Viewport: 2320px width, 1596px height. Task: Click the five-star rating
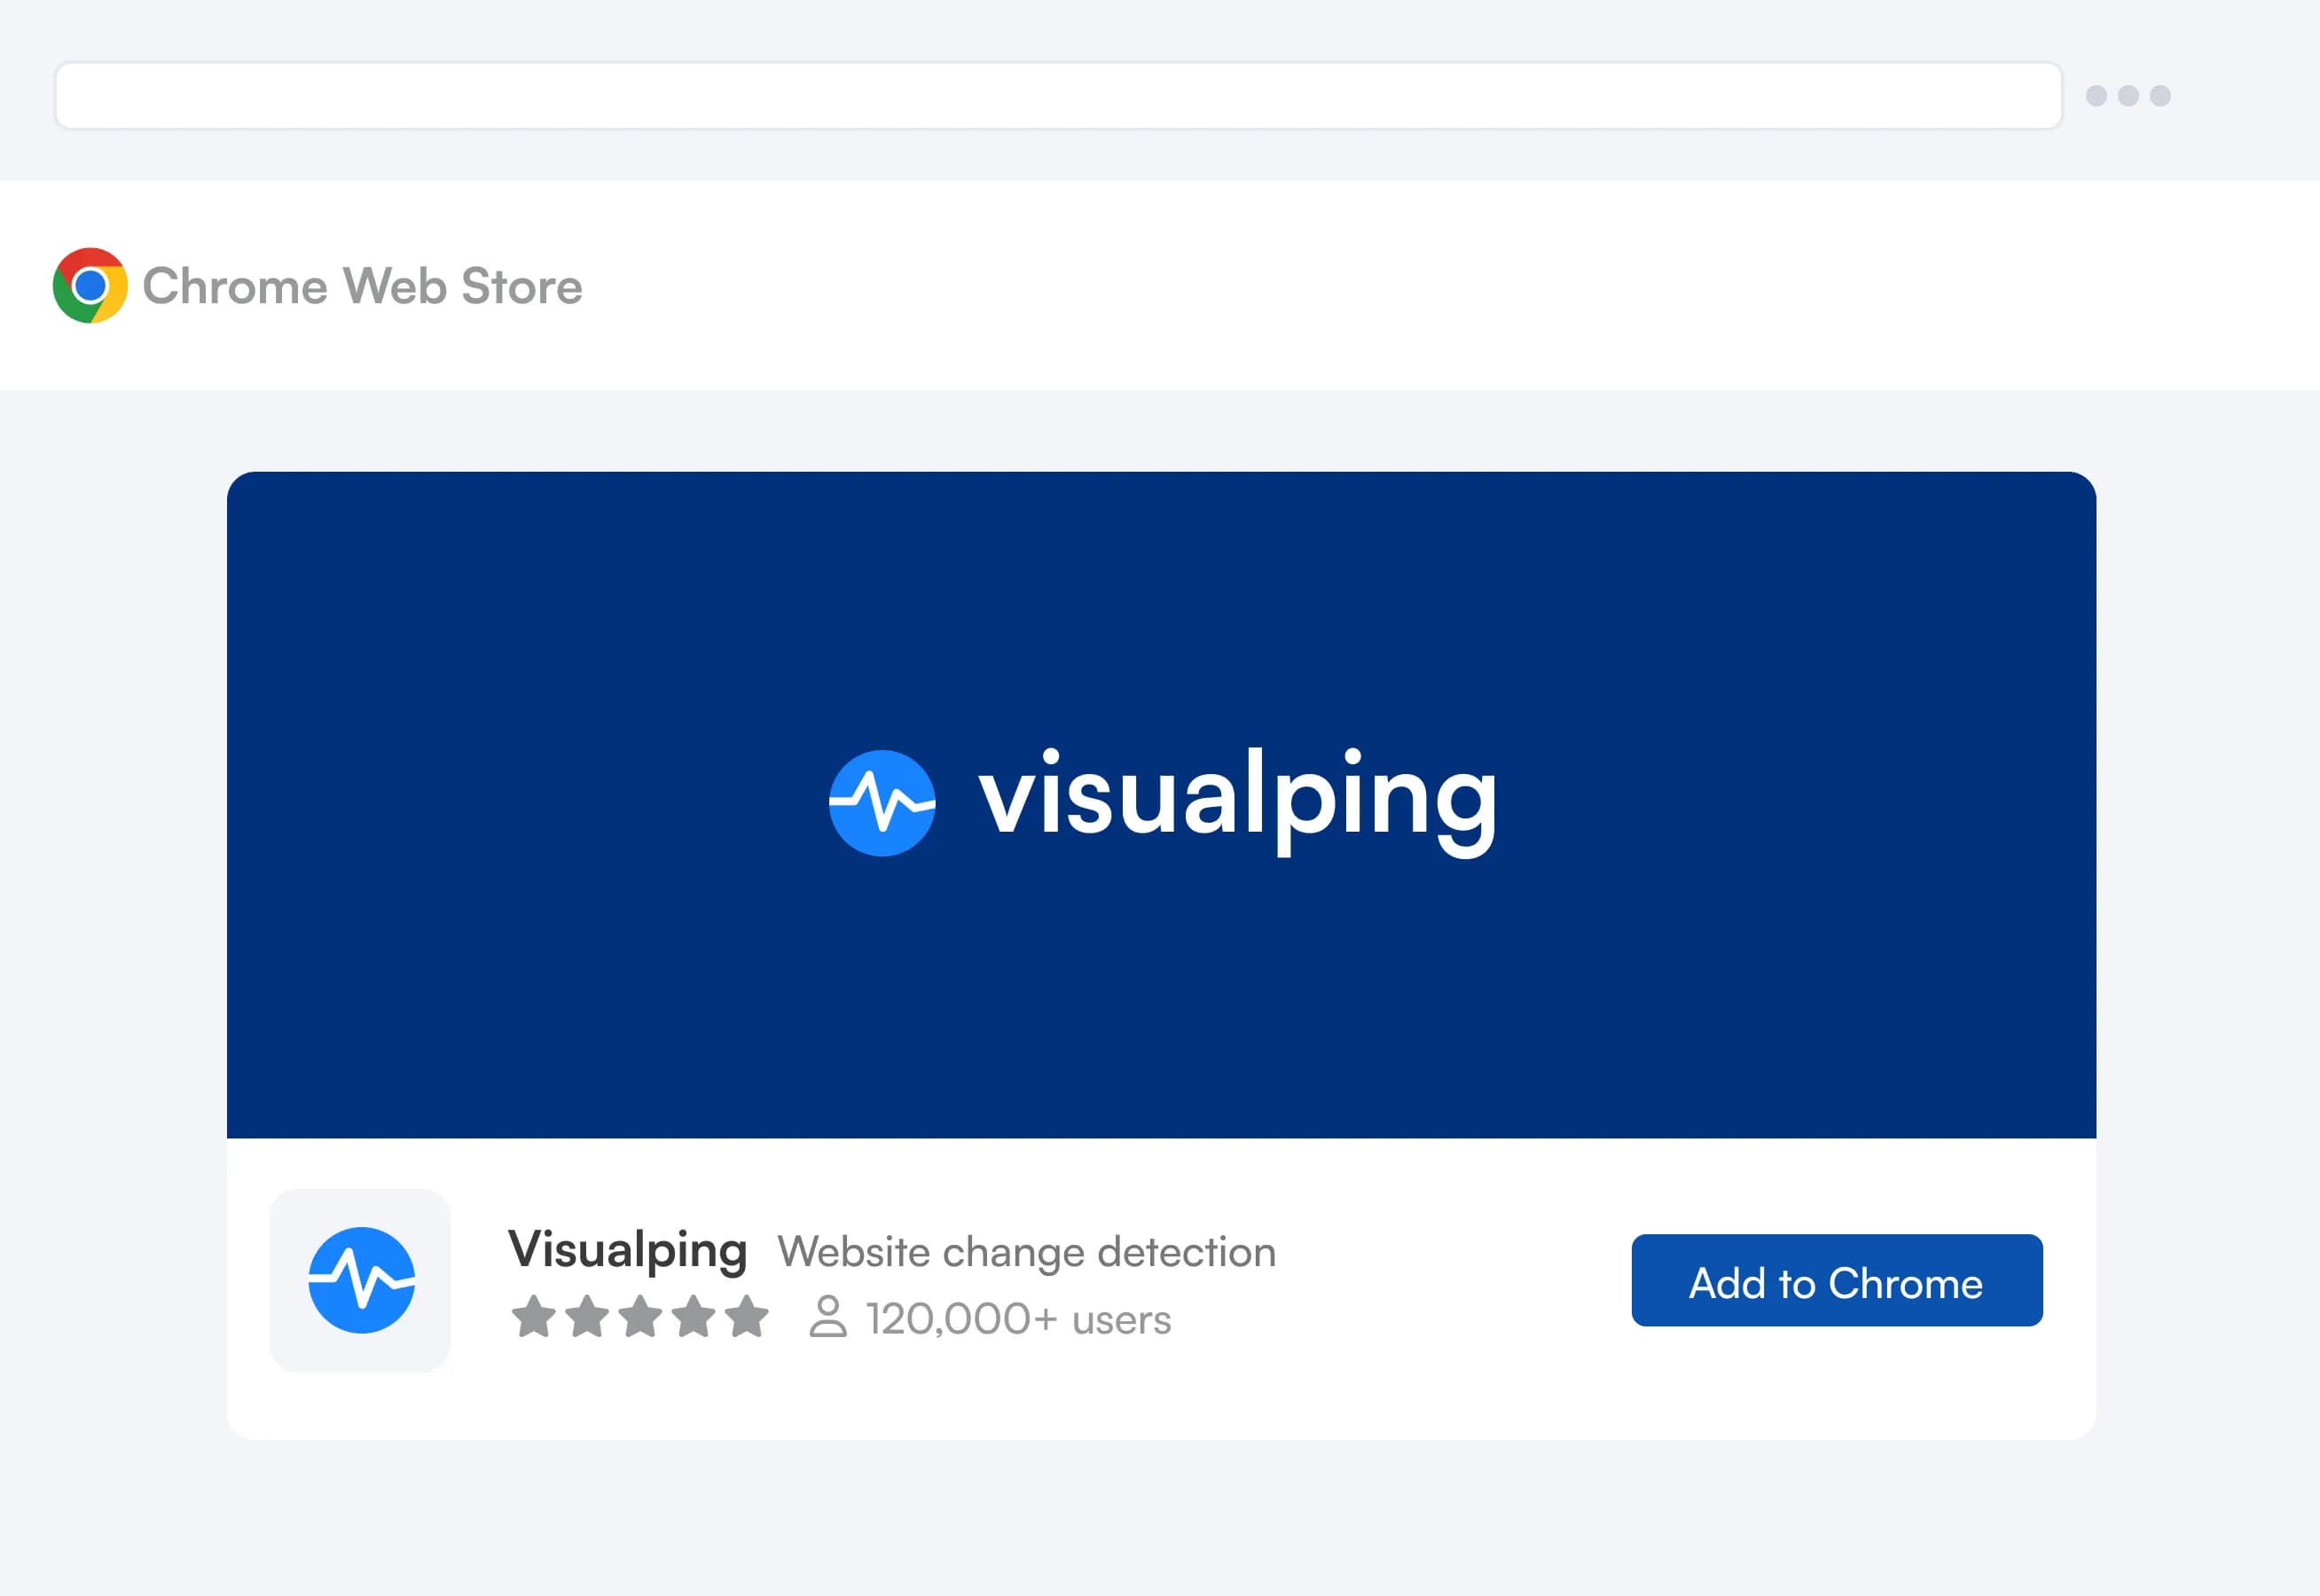(x=640, y=1316)
